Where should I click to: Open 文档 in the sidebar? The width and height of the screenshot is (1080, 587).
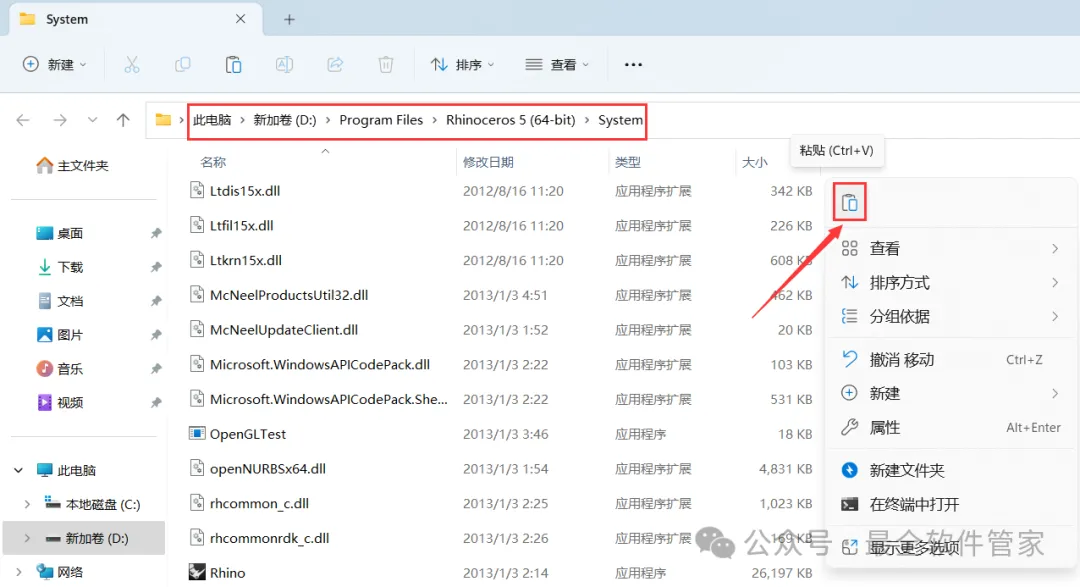tap(59, 301)
